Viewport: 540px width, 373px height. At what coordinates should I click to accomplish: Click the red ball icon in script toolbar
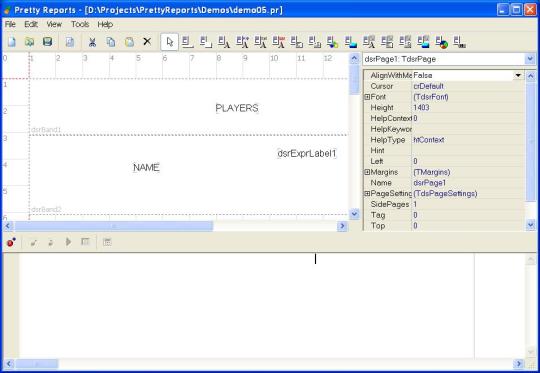tap(11, 242)
